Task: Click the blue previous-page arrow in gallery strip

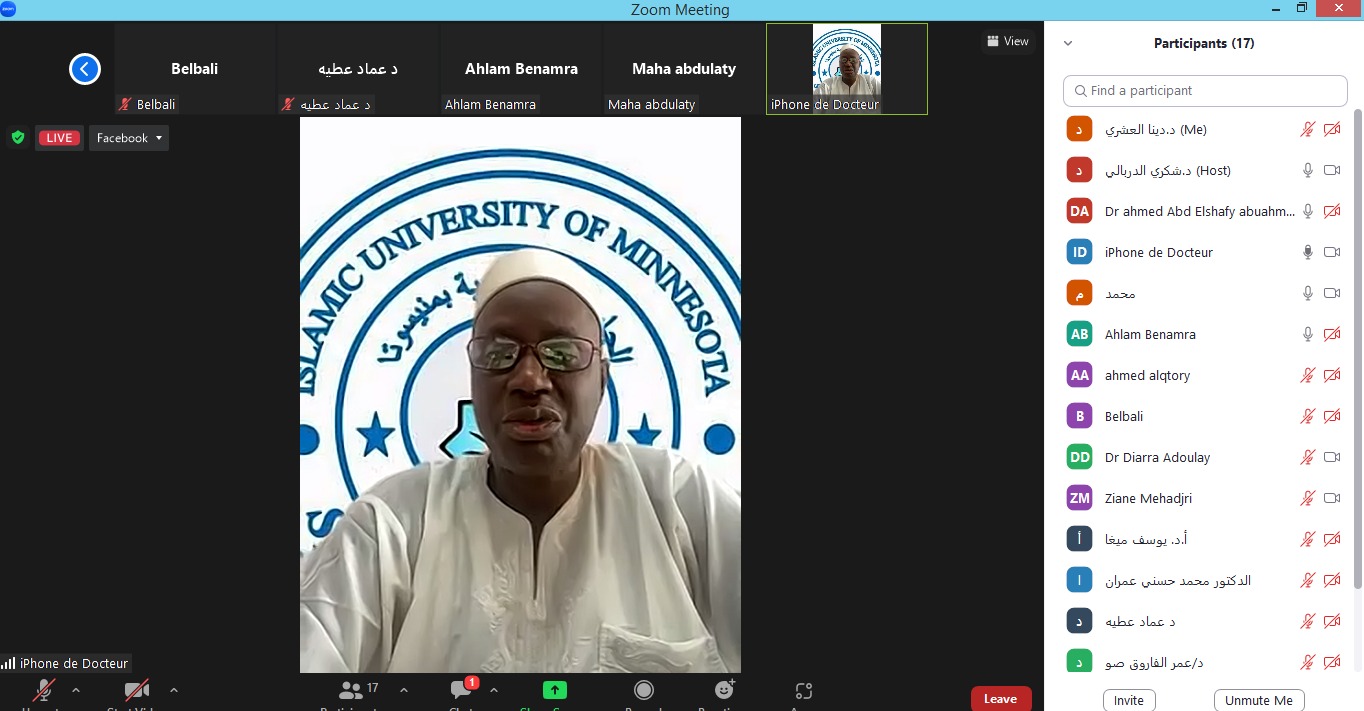Action: click(85, 69)
